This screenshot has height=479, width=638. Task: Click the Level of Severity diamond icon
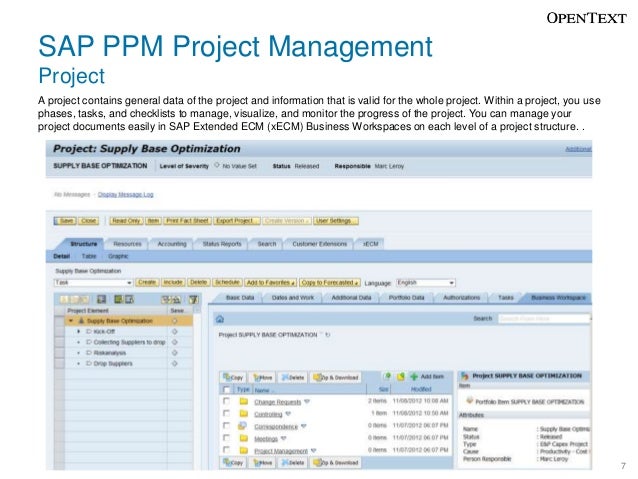point(217,165)
